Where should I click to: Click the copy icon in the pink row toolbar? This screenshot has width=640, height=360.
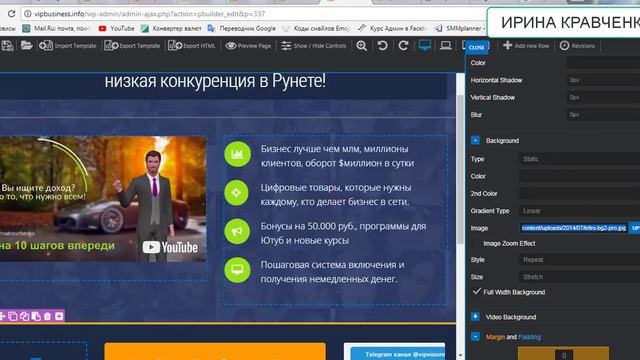click(x=13, y=316)
